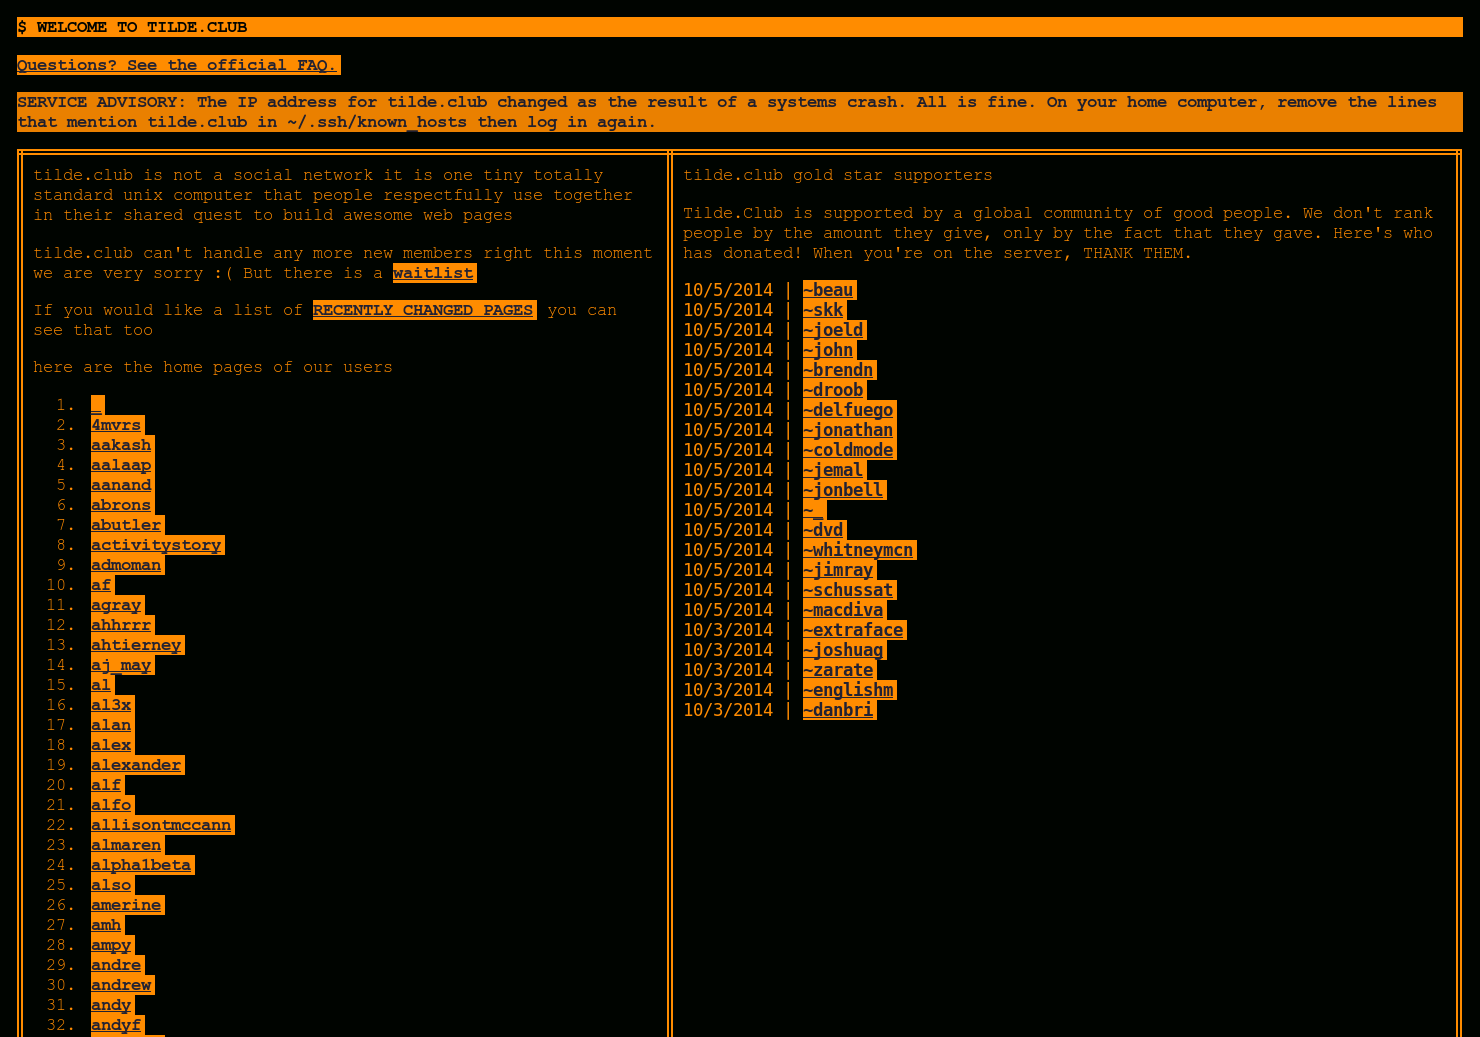Open the andre user link
The height and width of the screenshot is (1037, 1480).
[x=116, y=965]
